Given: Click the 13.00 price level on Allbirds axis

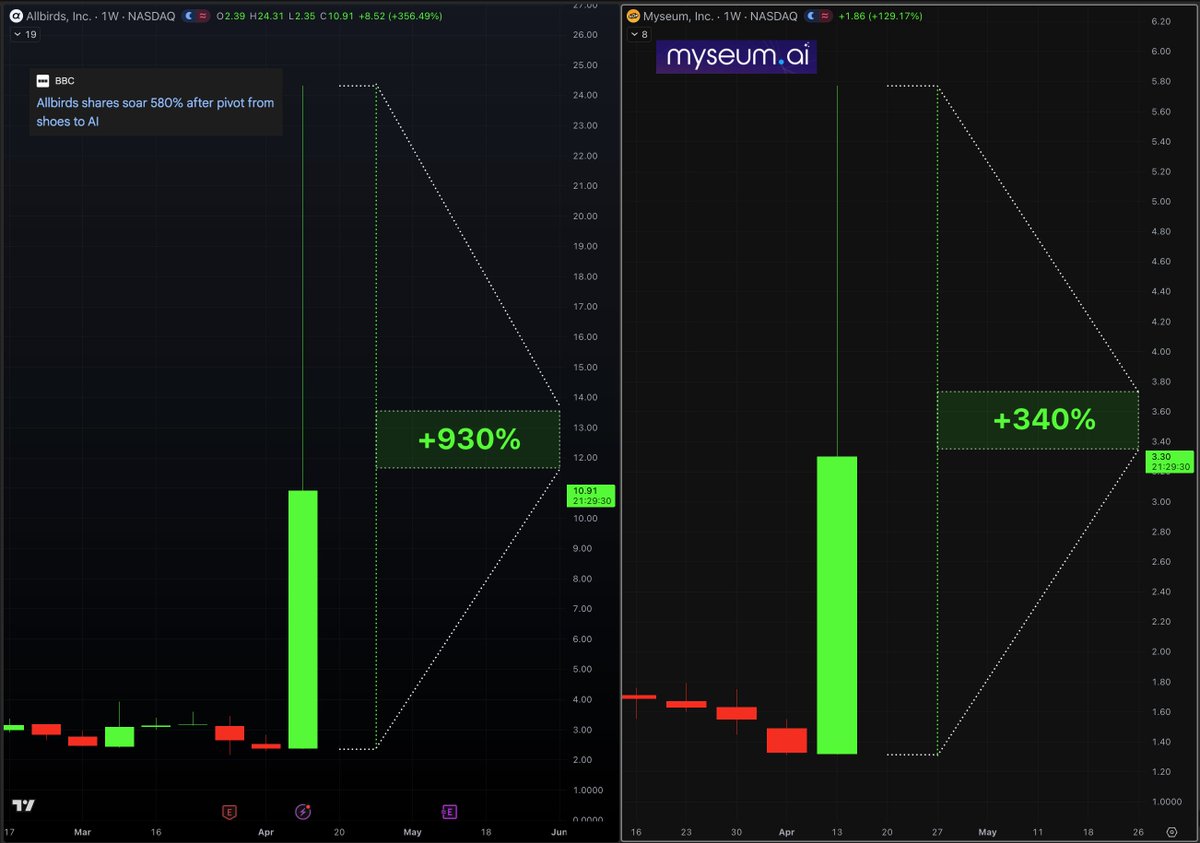Looking at the screenshot, I should pos(583,428).
